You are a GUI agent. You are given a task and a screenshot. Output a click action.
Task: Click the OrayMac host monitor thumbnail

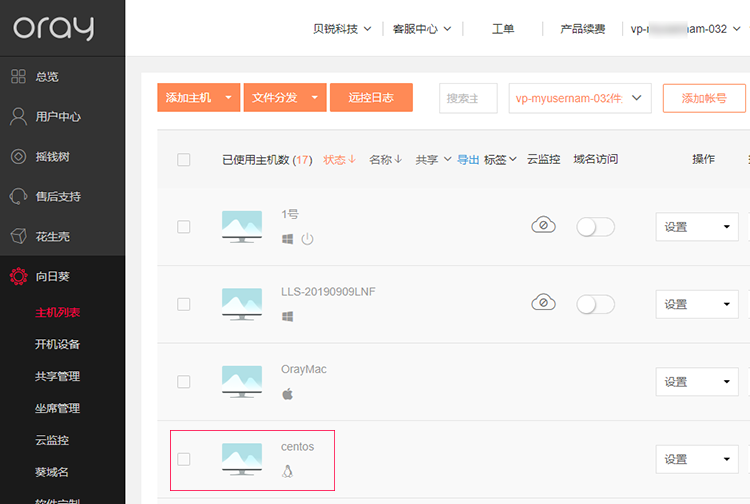(242, 381)
